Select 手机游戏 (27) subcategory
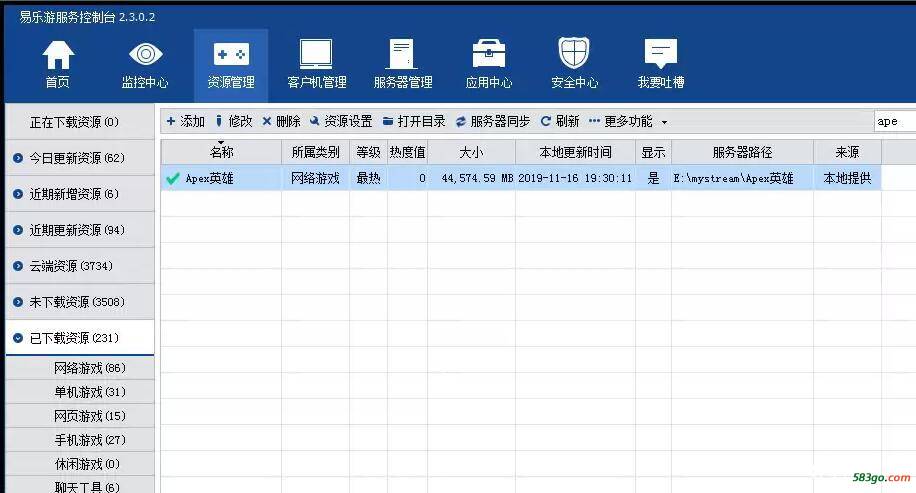 click(80, 440)
